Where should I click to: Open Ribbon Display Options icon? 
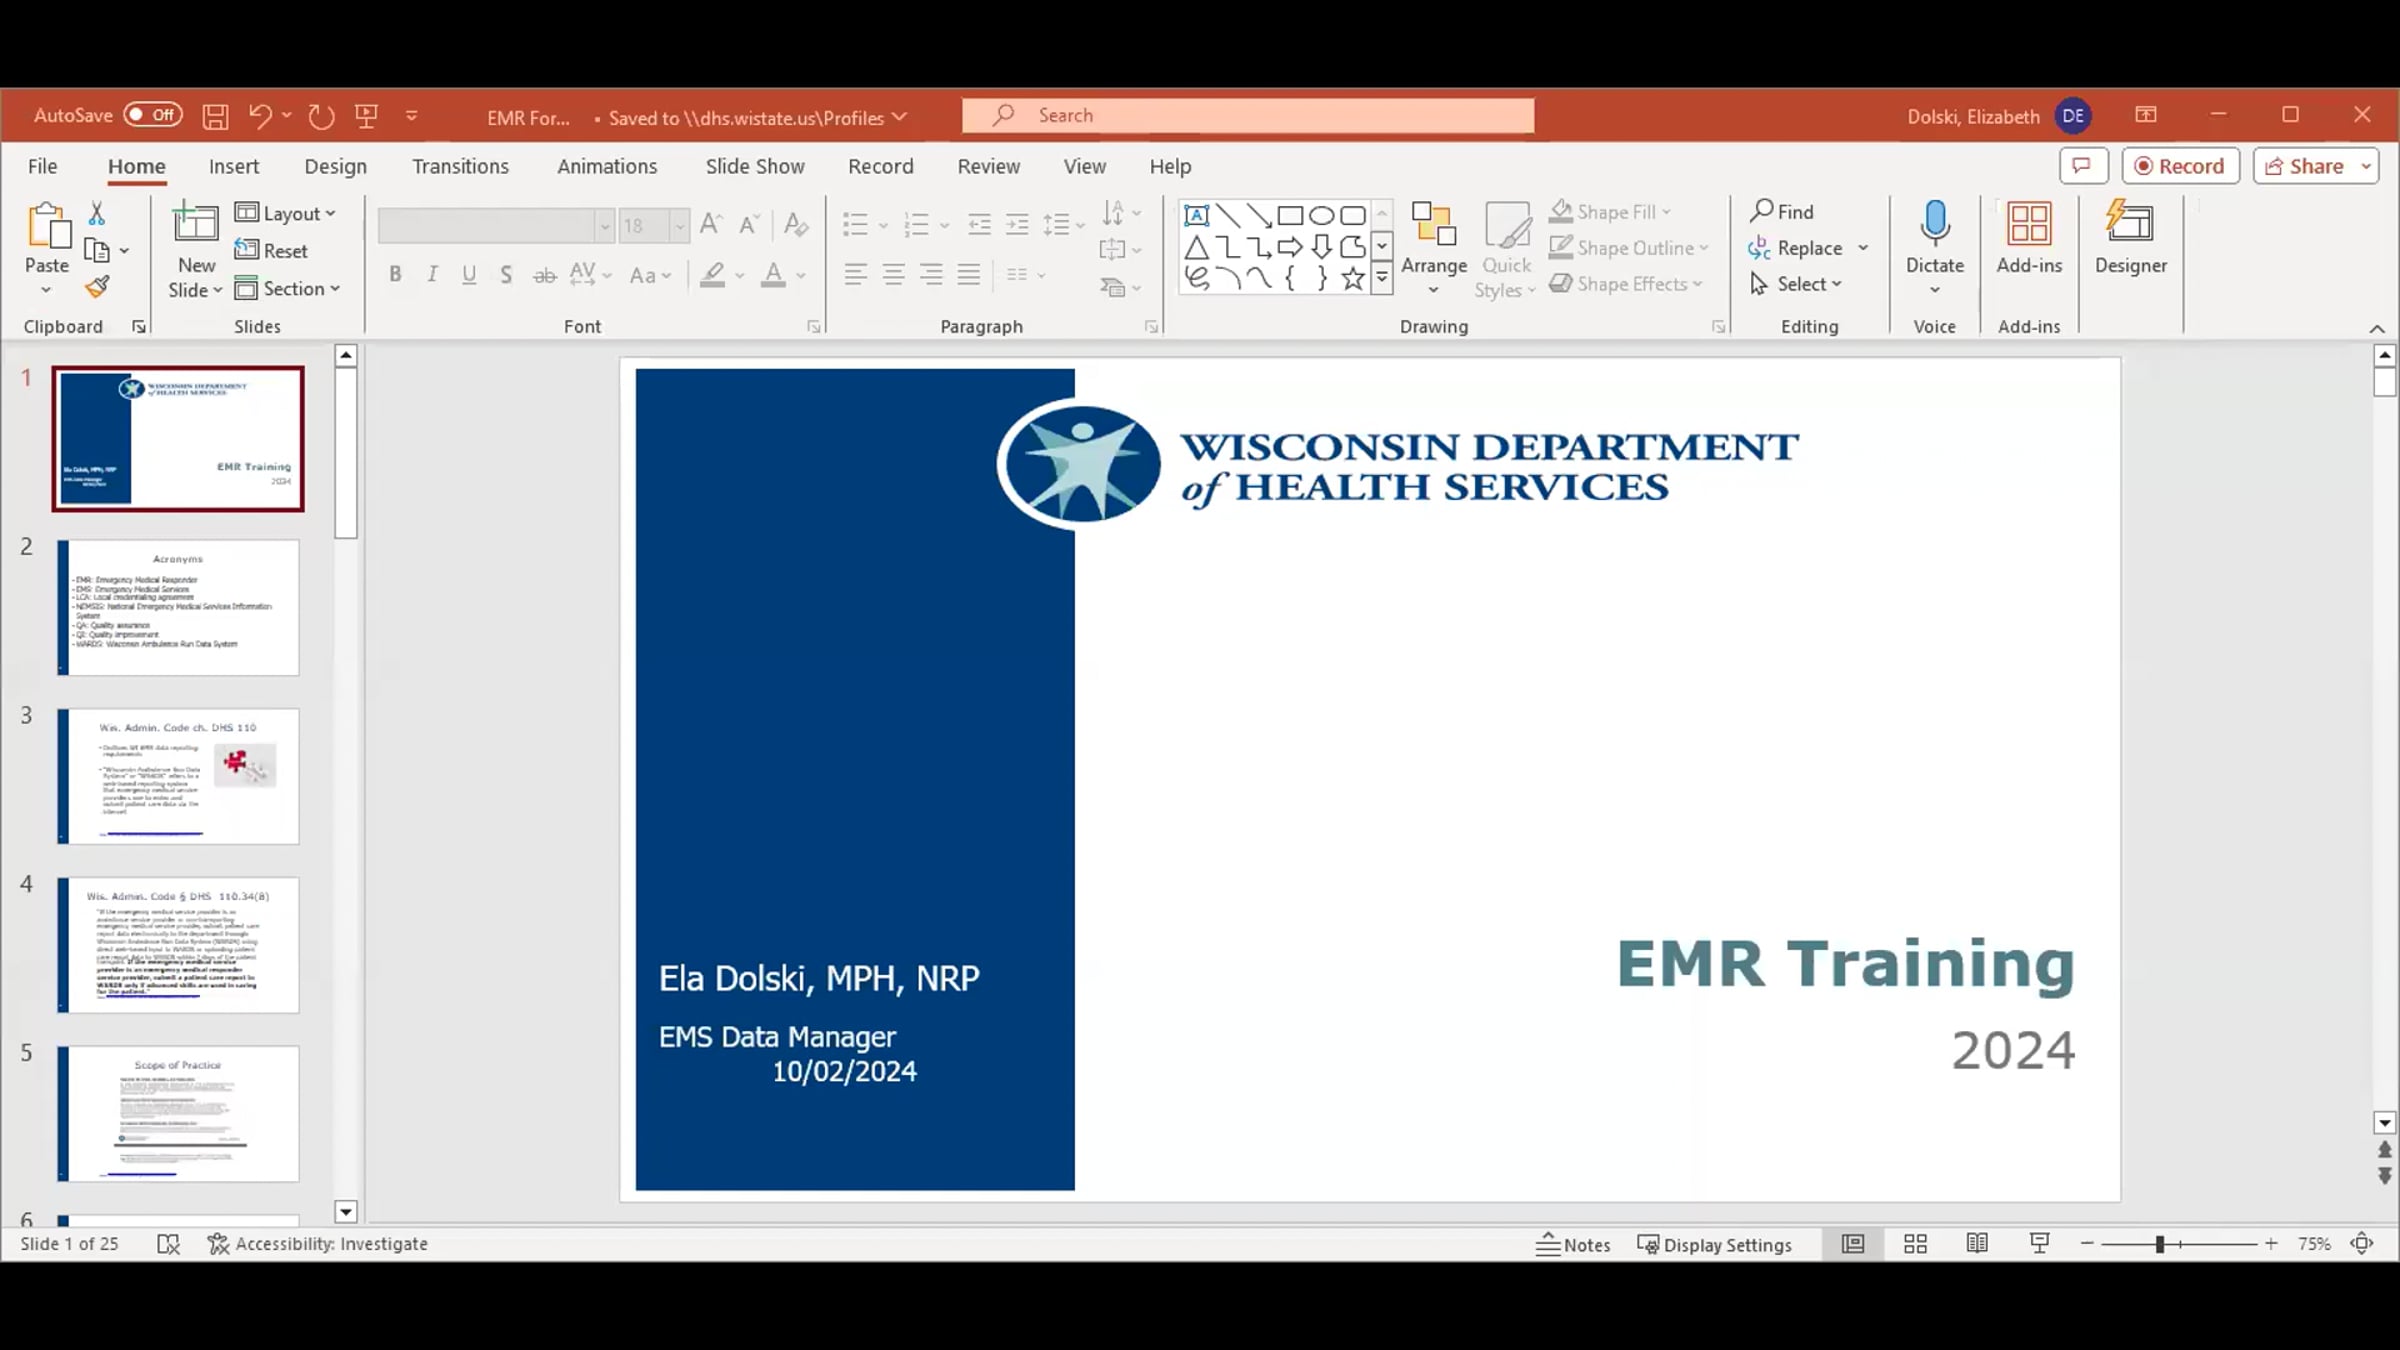(2146, 115)
